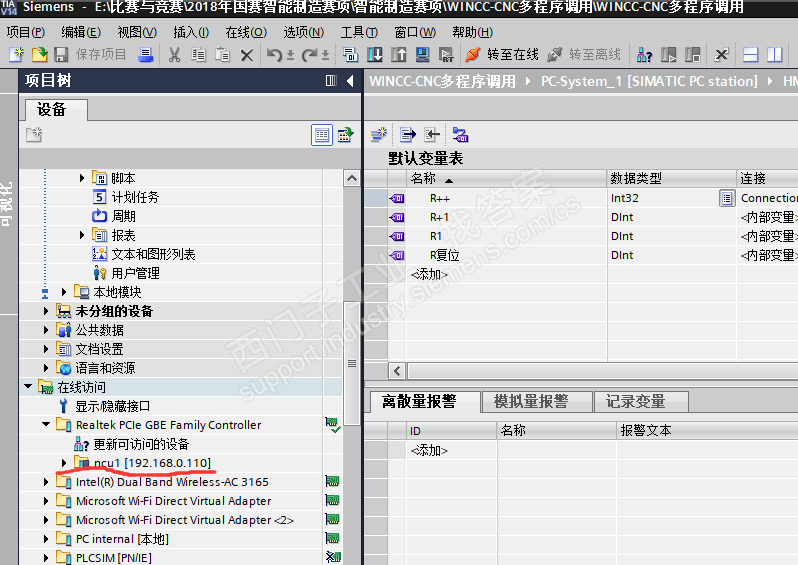Go online with 转至在线 icon
798x565 pixels.
click(473, 54)
